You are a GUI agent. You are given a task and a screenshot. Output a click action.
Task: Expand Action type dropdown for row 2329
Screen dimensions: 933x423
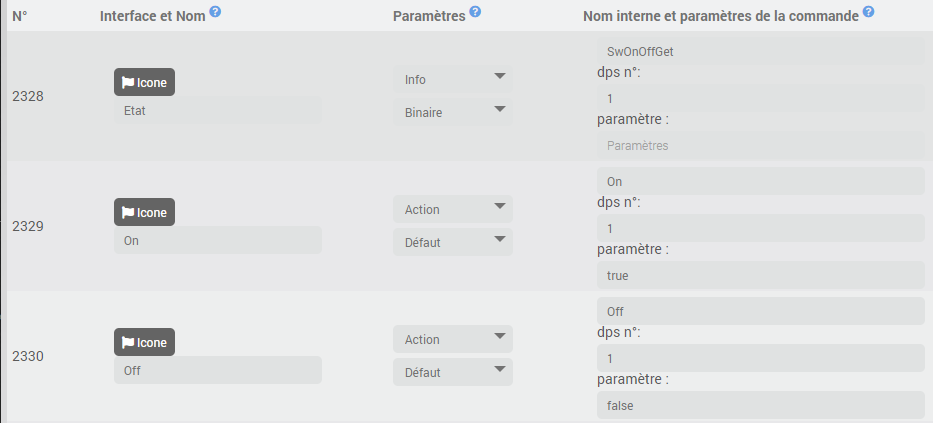click(x=452, y=209)
